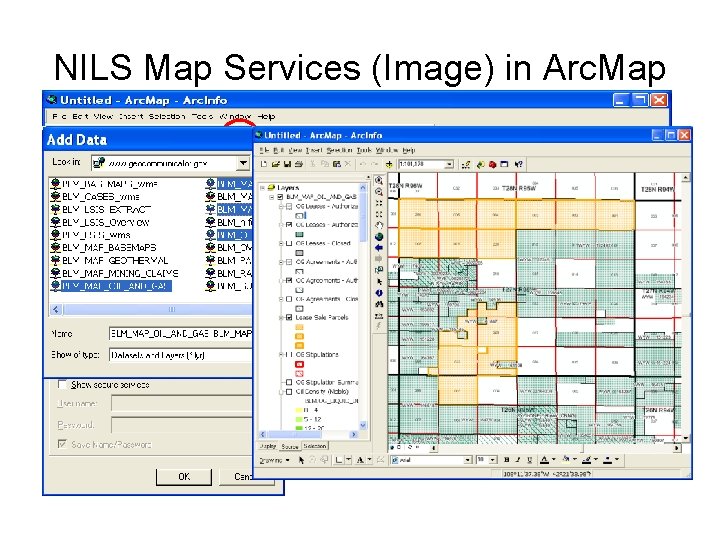This screenshot has height=540, width=720.
Task: Open View menu in front ArcMap window
Action: pyautogui.click(x=295, y=150)
